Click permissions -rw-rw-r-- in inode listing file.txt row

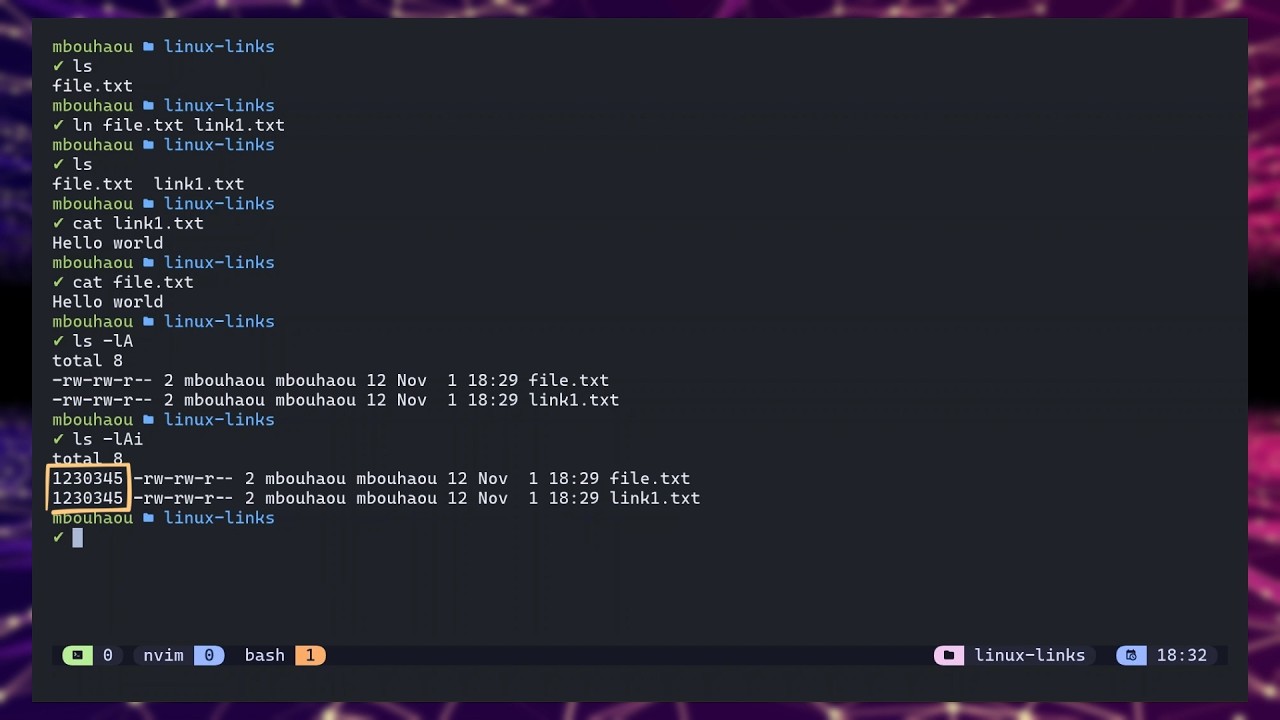pyautogui.click(x=184, y=479)
